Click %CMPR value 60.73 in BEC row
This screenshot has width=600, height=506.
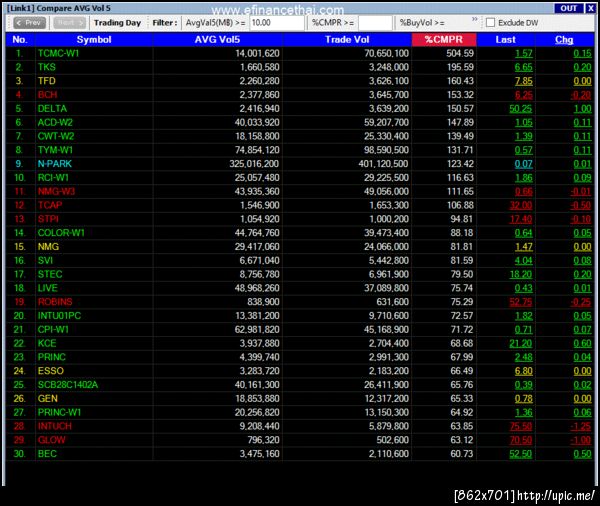pyautogui.click(x=462, y=454)
